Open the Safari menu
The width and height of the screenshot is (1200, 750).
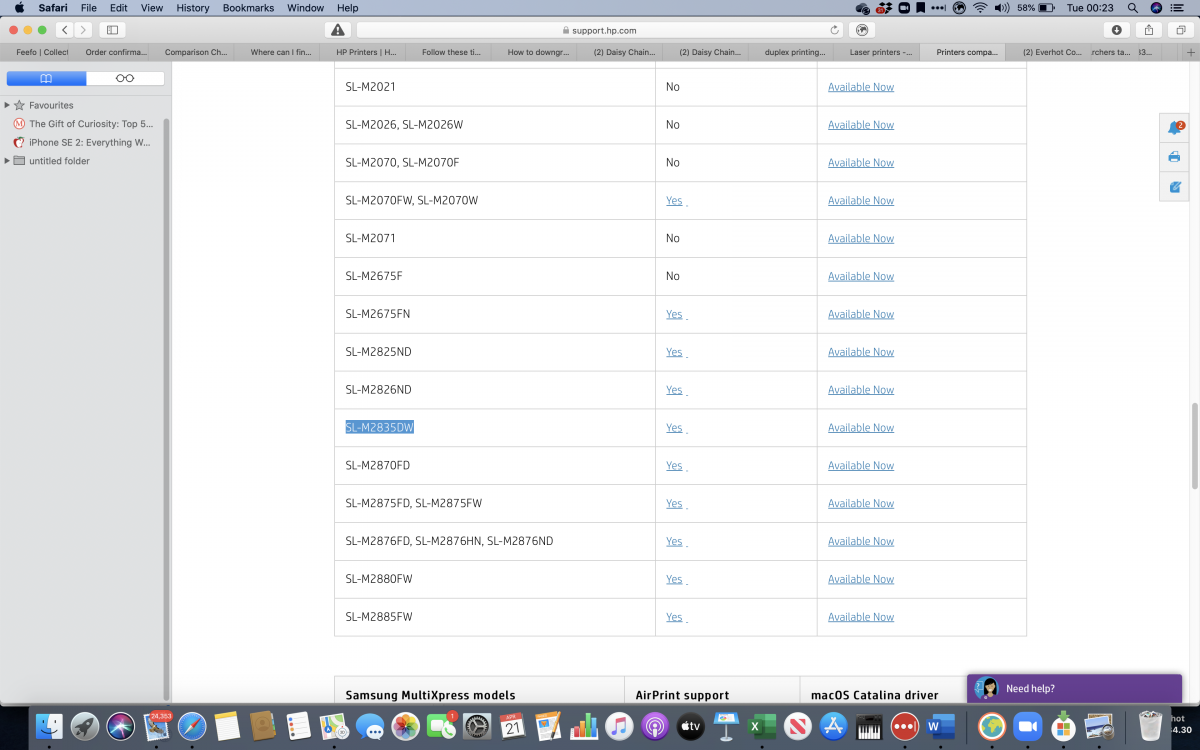point(53,7)
